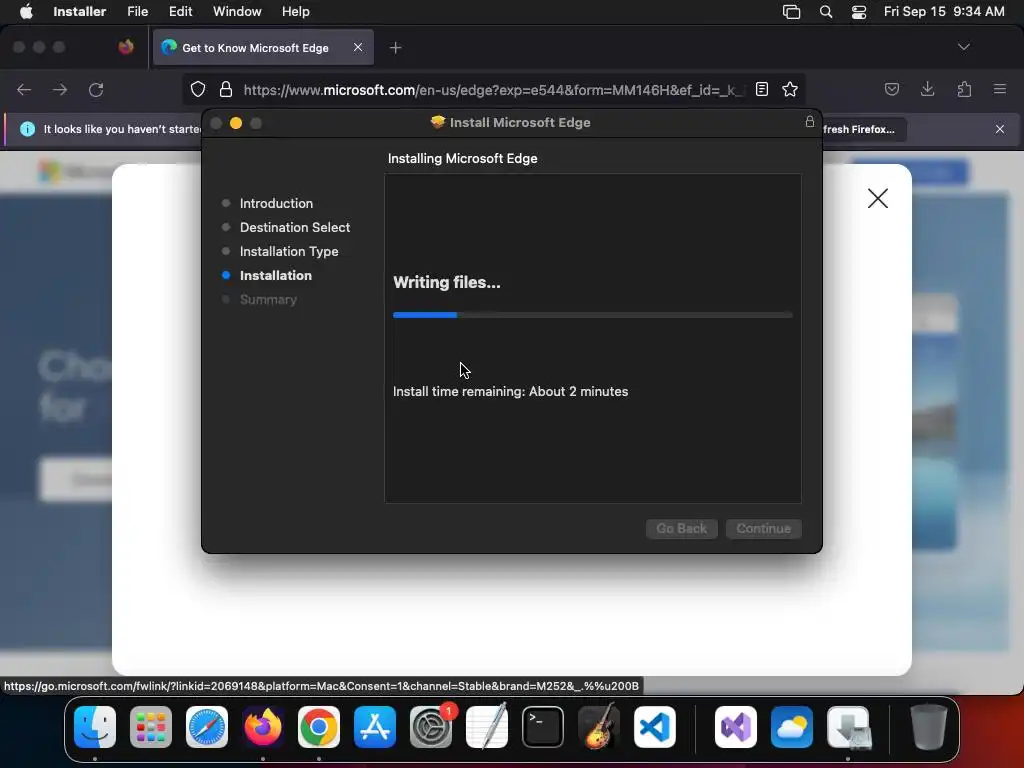Toggle reader view in address bar
Image resolution: width=1024 pixels, height=768 pixels.
click(x=761, y=89)
